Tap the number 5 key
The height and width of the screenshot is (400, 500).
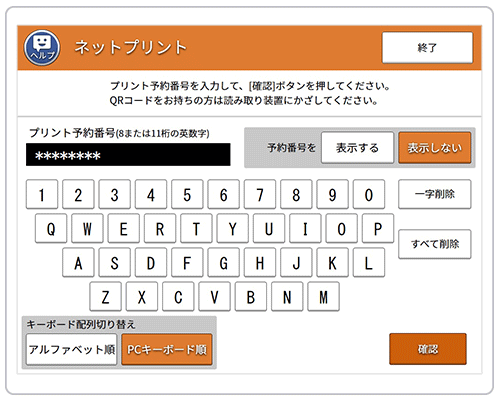pyautogui.click(x=187, y=195)
